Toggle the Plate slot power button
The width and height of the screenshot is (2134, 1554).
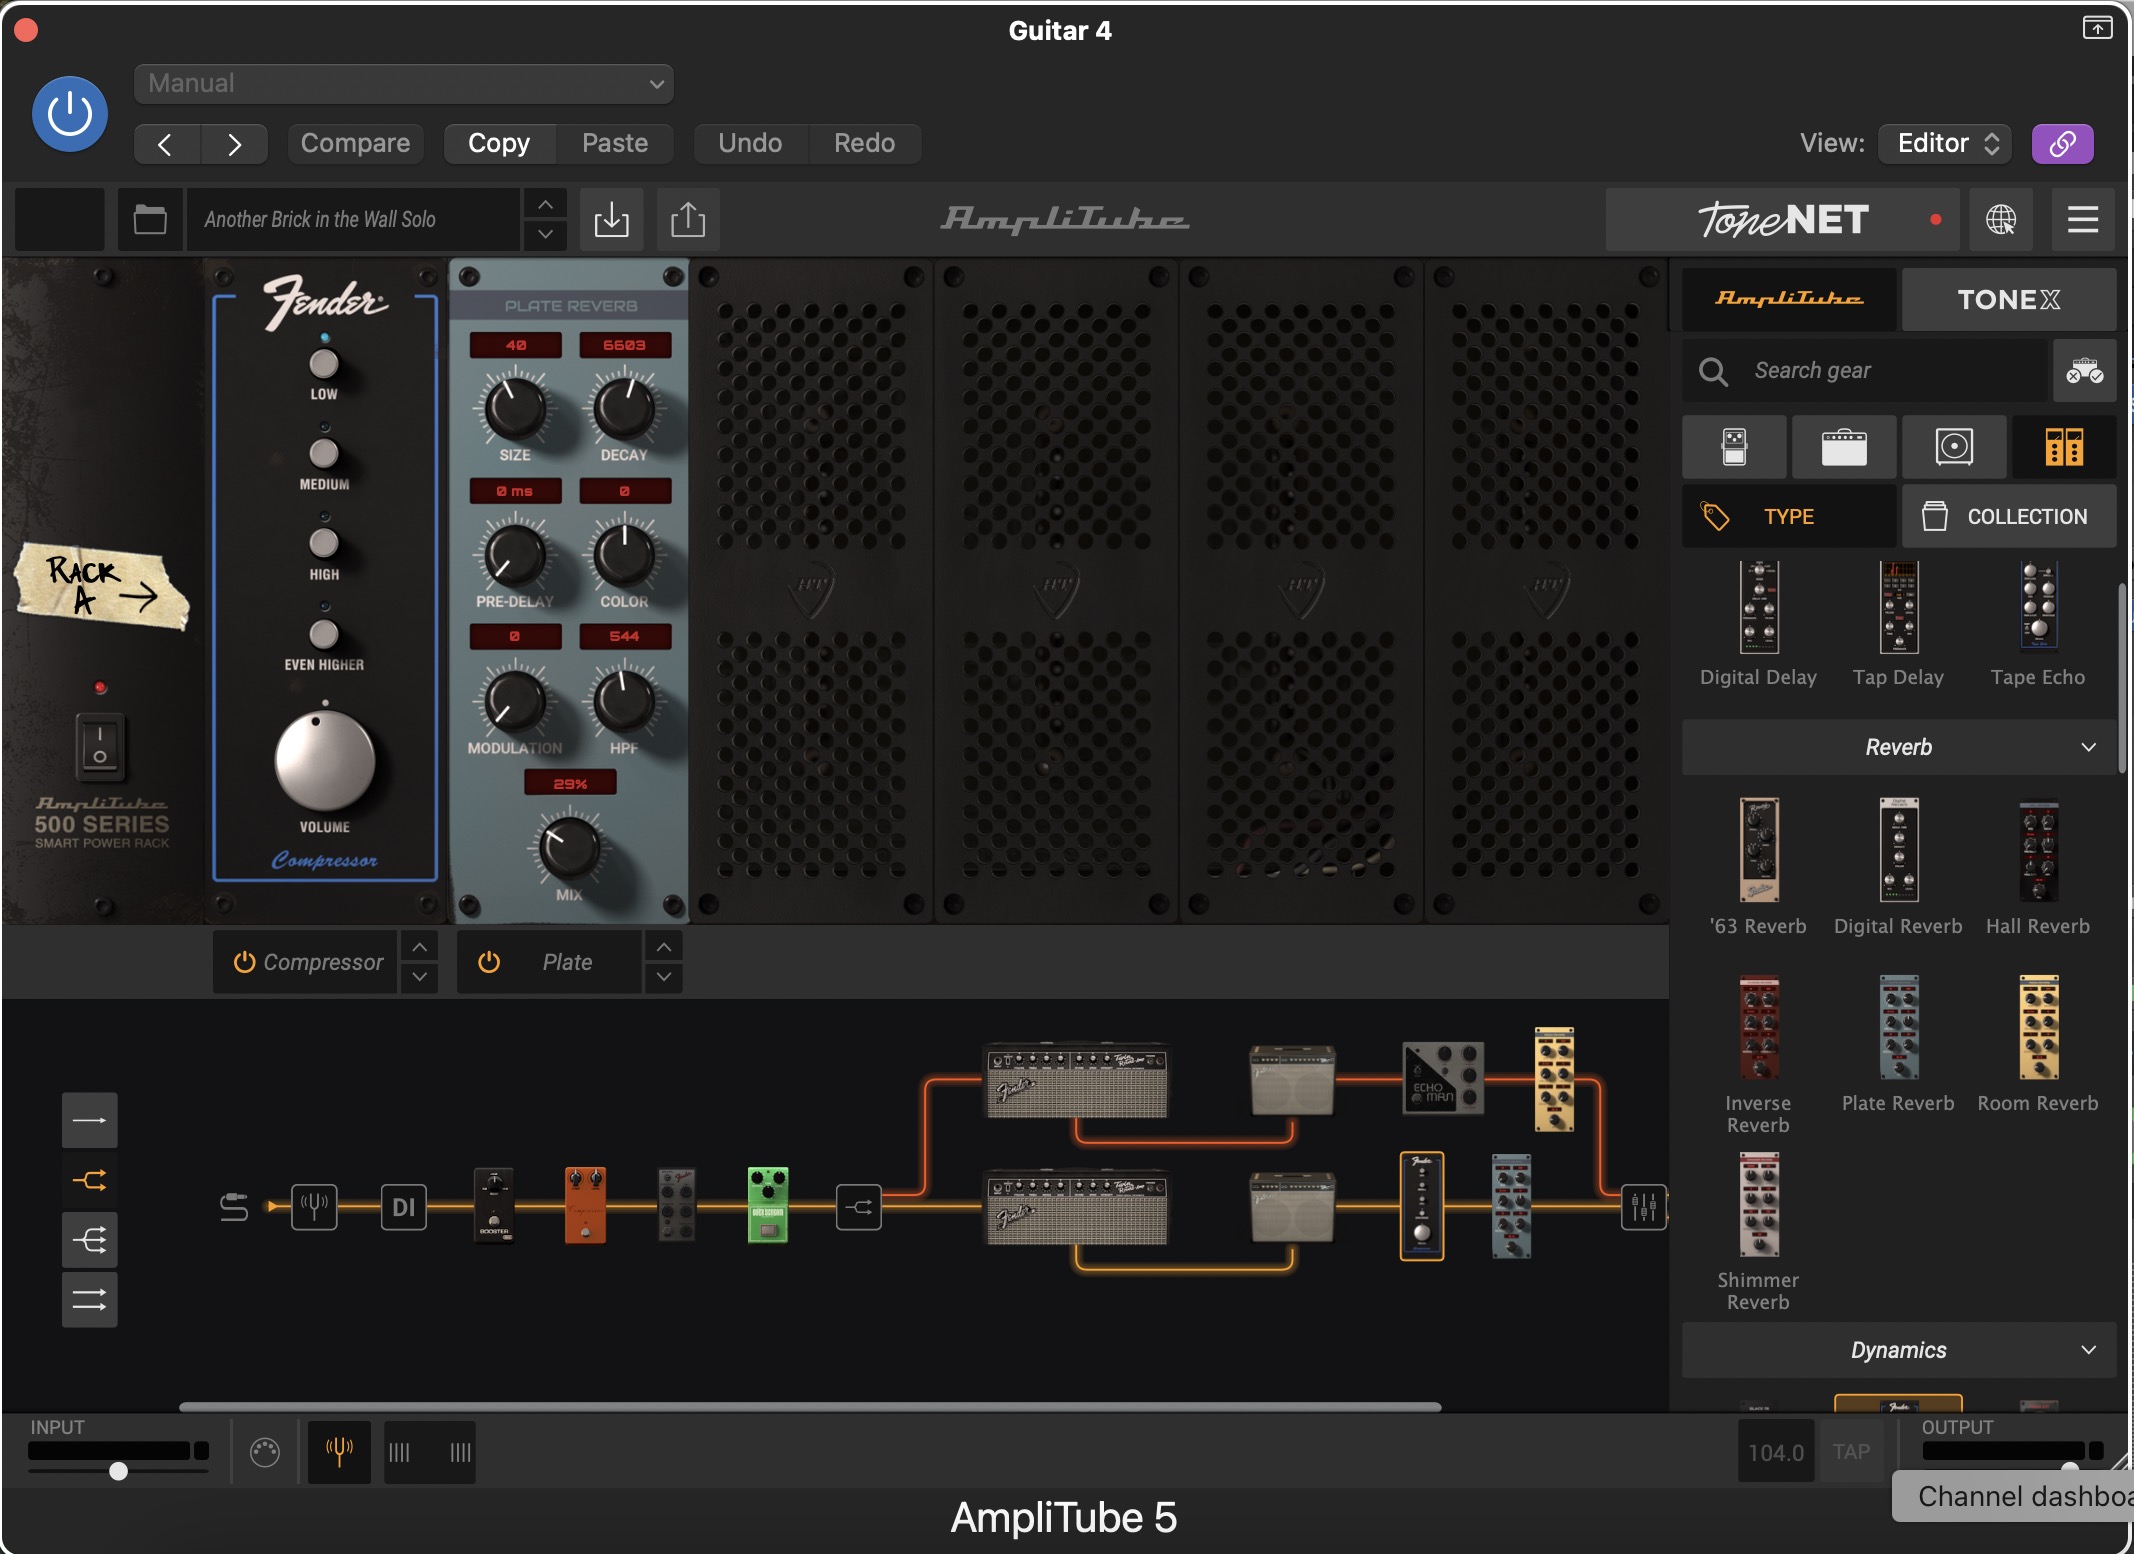[489, 962]
